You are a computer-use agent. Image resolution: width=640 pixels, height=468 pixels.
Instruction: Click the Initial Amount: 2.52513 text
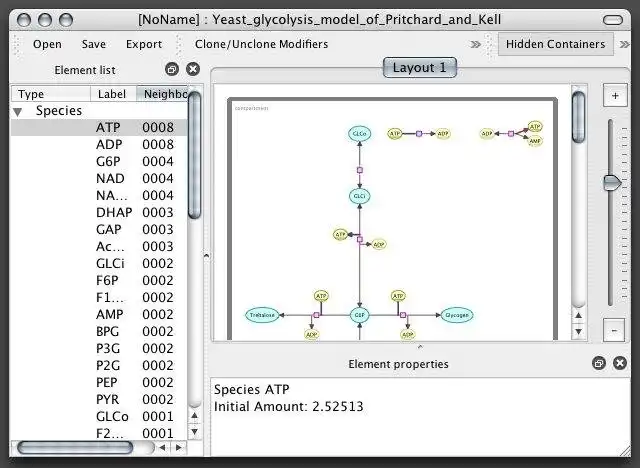tap(289, 407)
